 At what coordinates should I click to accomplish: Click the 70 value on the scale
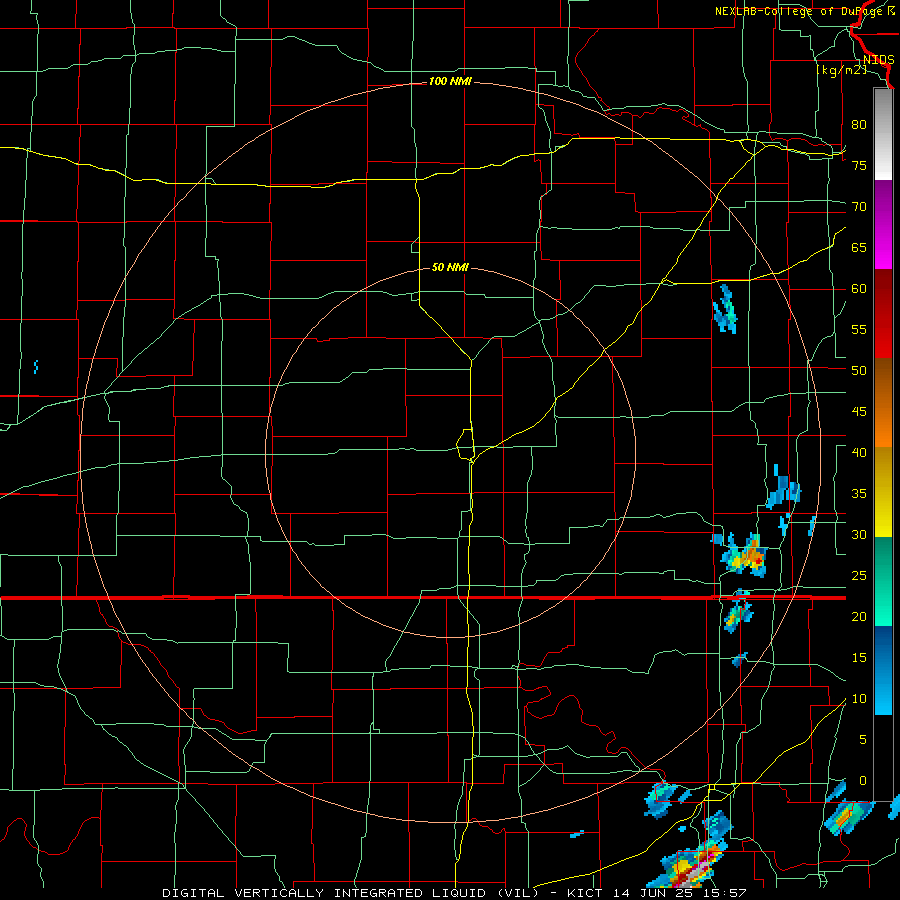(859, 207)
